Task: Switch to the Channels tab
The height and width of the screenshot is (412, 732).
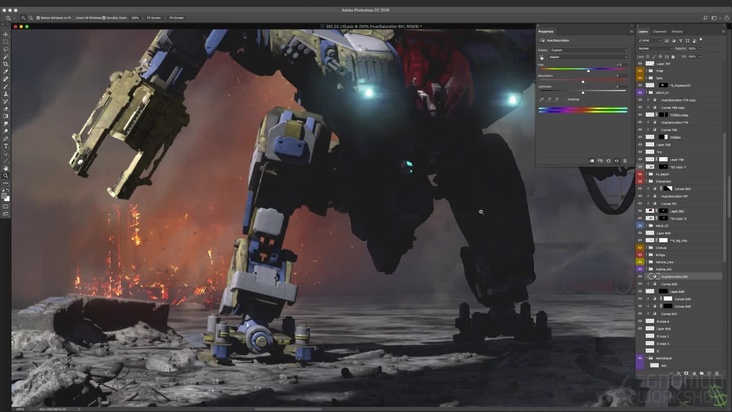Action: (660, 32)
